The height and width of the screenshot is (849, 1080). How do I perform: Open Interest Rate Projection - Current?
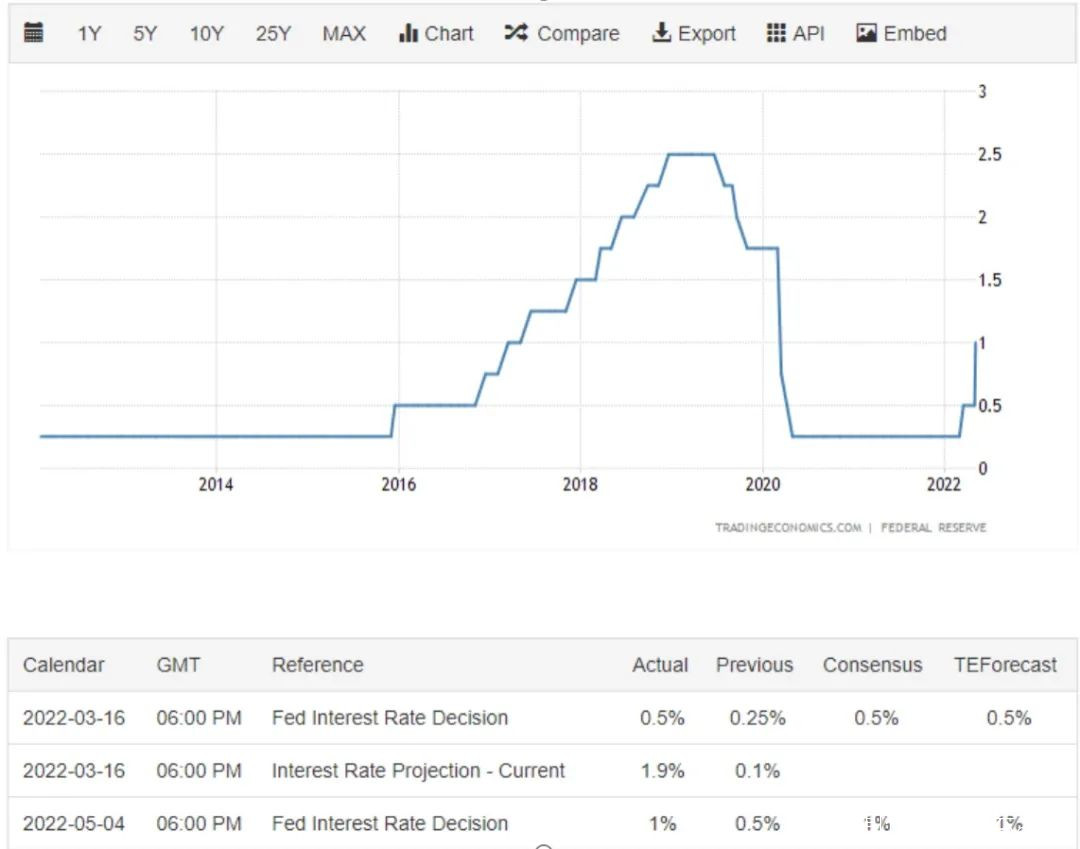click(x=418, y=771)
